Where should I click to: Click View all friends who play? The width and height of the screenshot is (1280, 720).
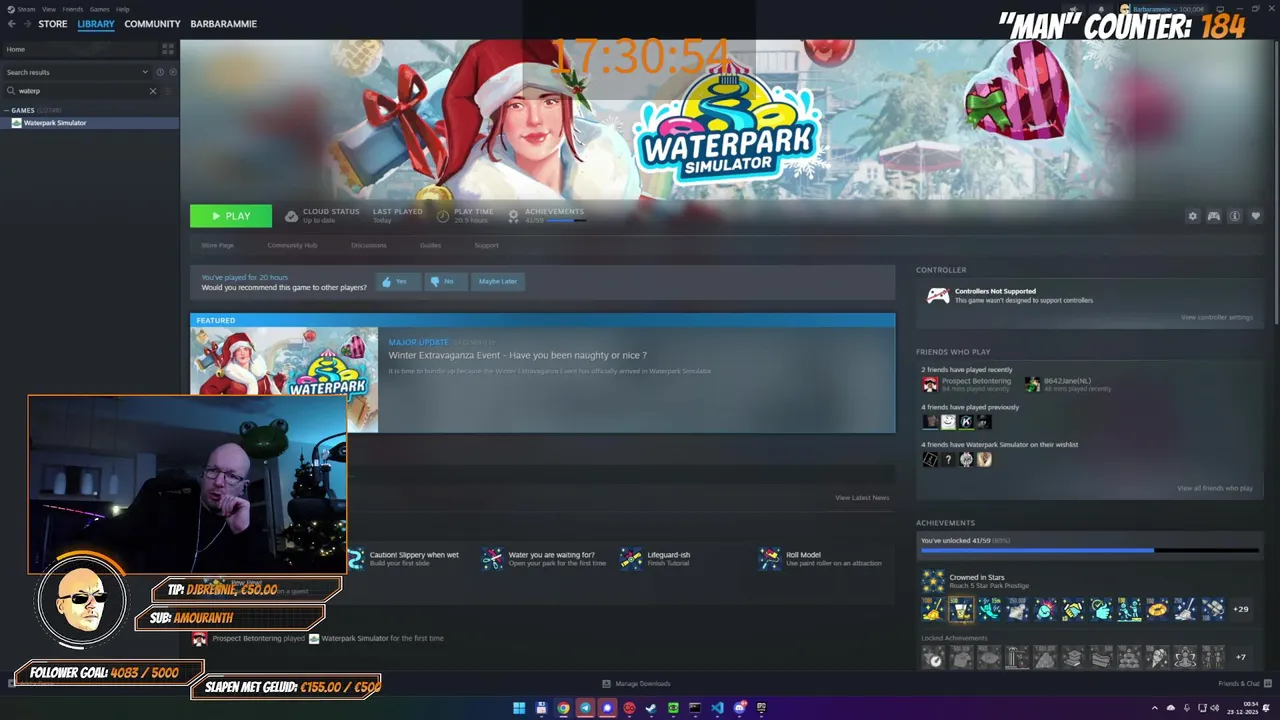[x=1215, y=488]
